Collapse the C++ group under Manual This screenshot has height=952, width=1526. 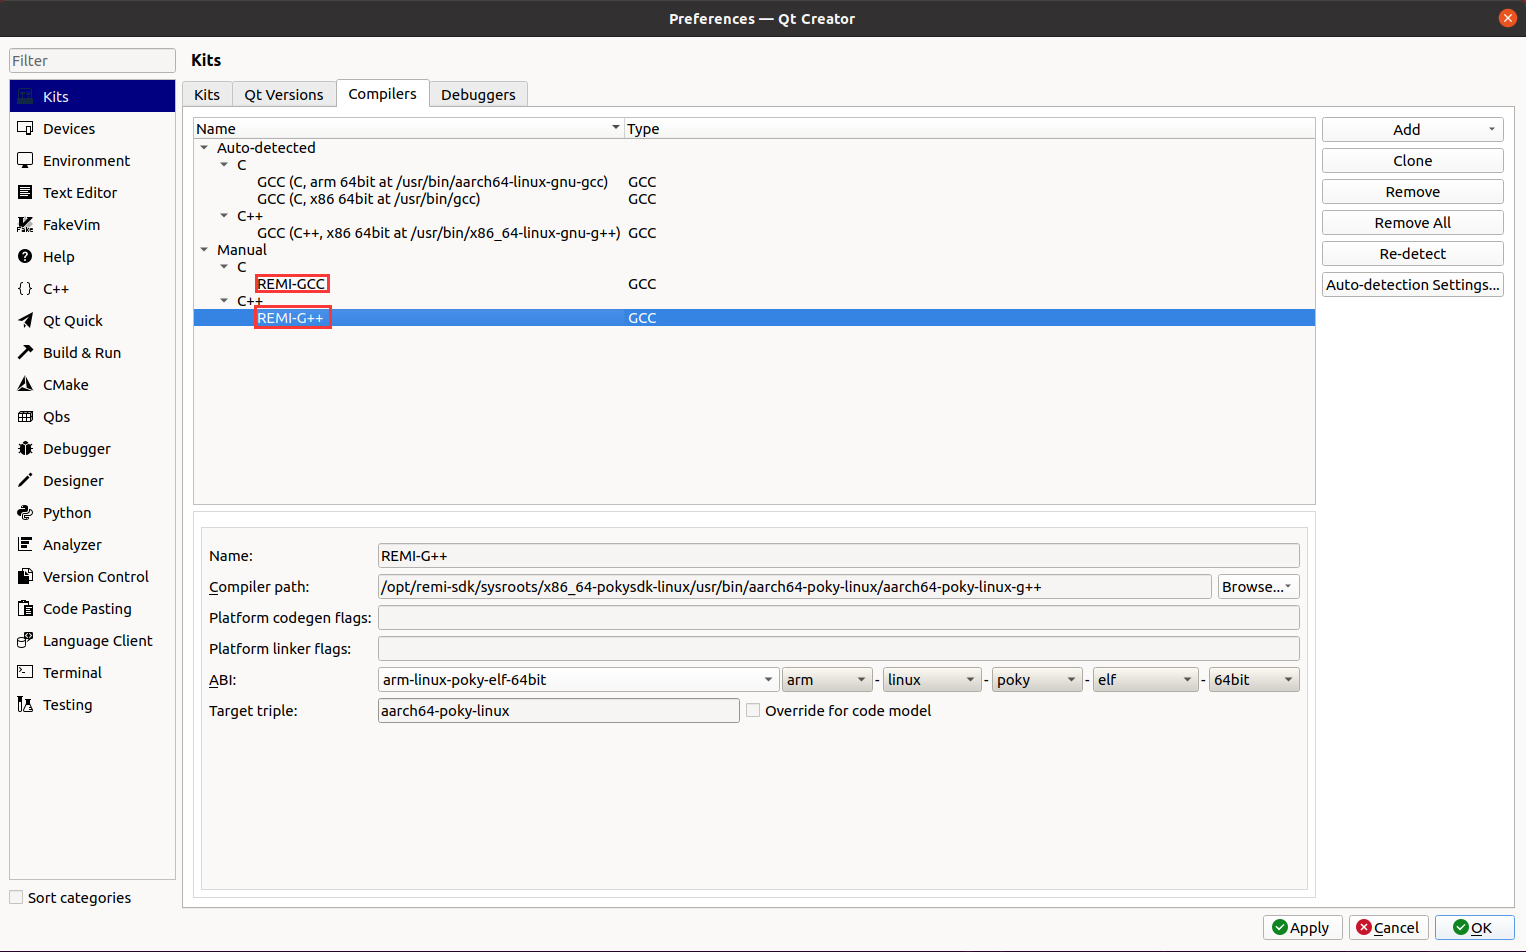pyautogui.click(x=224, y=301)
